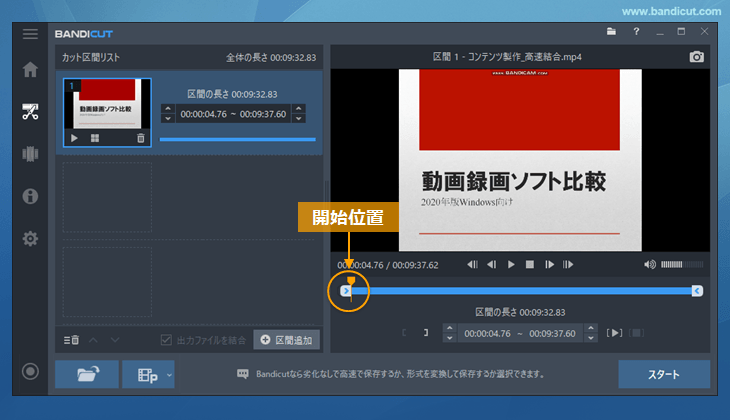Jump to previous keyframe in the player

[x=473, y=264]
